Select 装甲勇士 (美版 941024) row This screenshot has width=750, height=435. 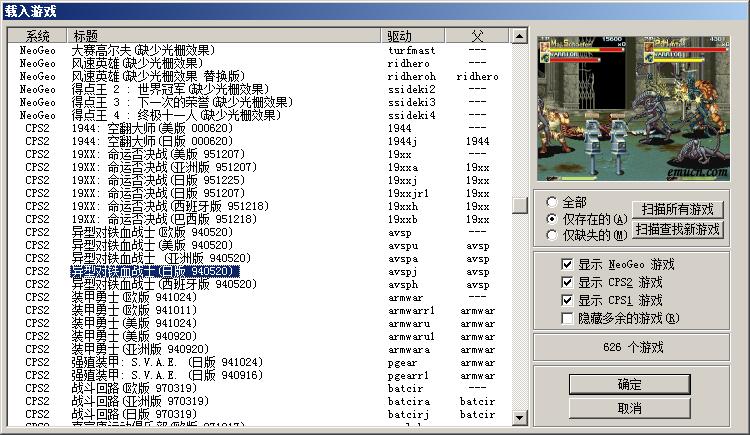coord(258,323)
